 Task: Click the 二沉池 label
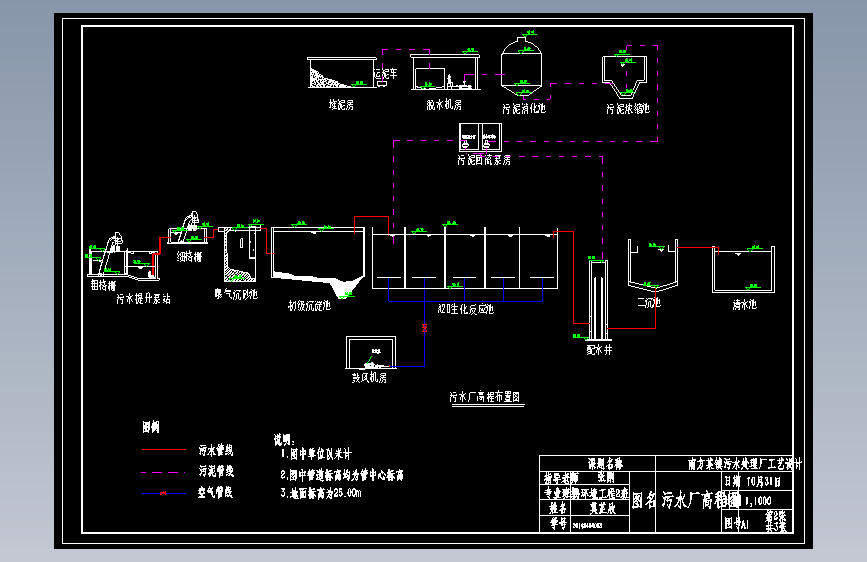(649, 303)
